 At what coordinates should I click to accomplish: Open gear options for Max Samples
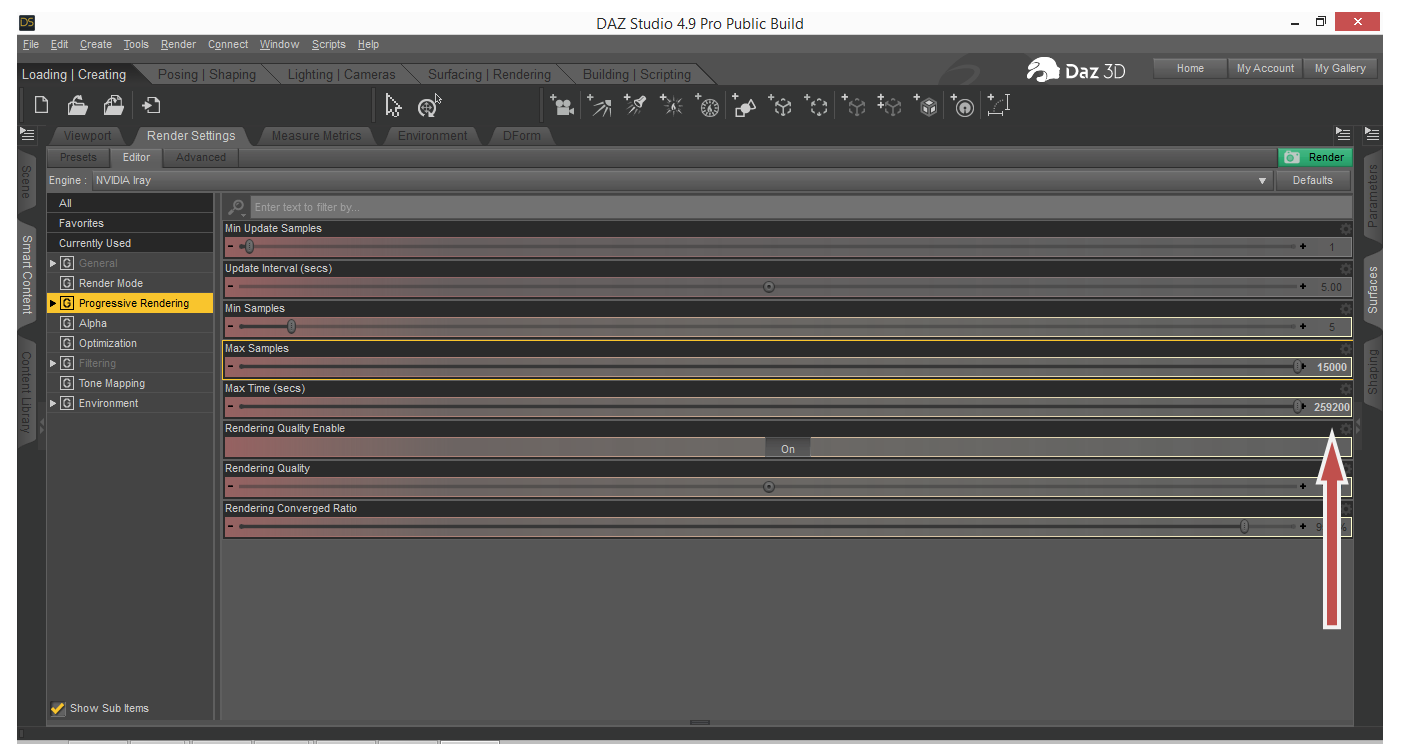pyautogui.click(x=1345, y=349)
